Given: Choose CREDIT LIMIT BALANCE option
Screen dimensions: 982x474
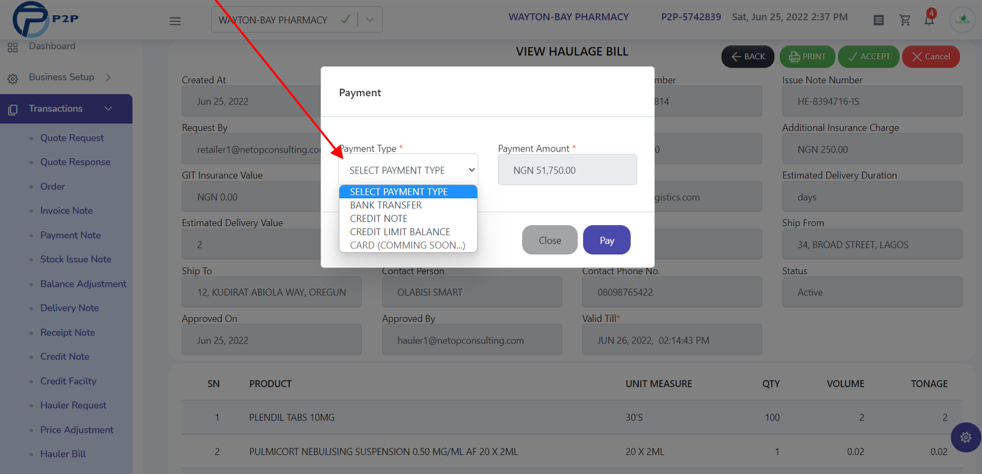Looking at the screenshot, I should click(408, 232).
